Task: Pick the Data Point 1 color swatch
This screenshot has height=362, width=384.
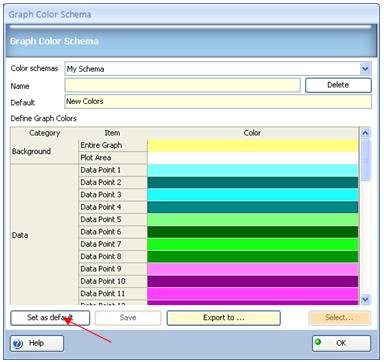Action: (253, 170)
